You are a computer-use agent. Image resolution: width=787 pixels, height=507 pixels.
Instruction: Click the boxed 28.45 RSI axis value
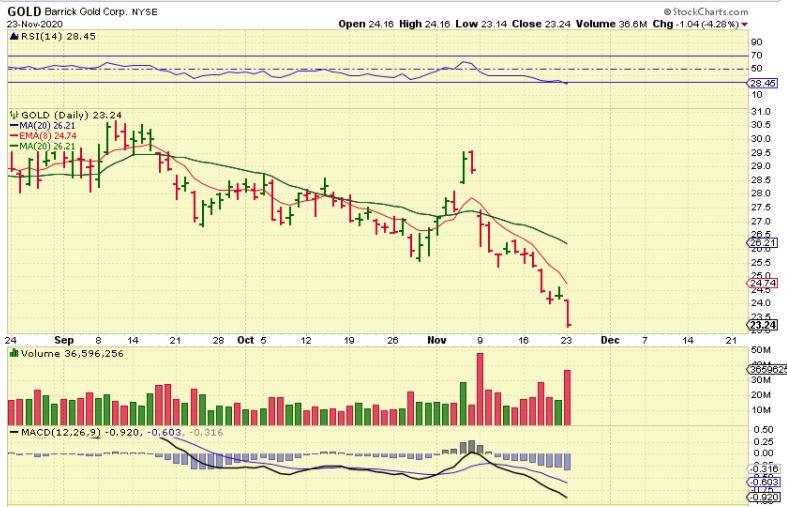[763, 83]
